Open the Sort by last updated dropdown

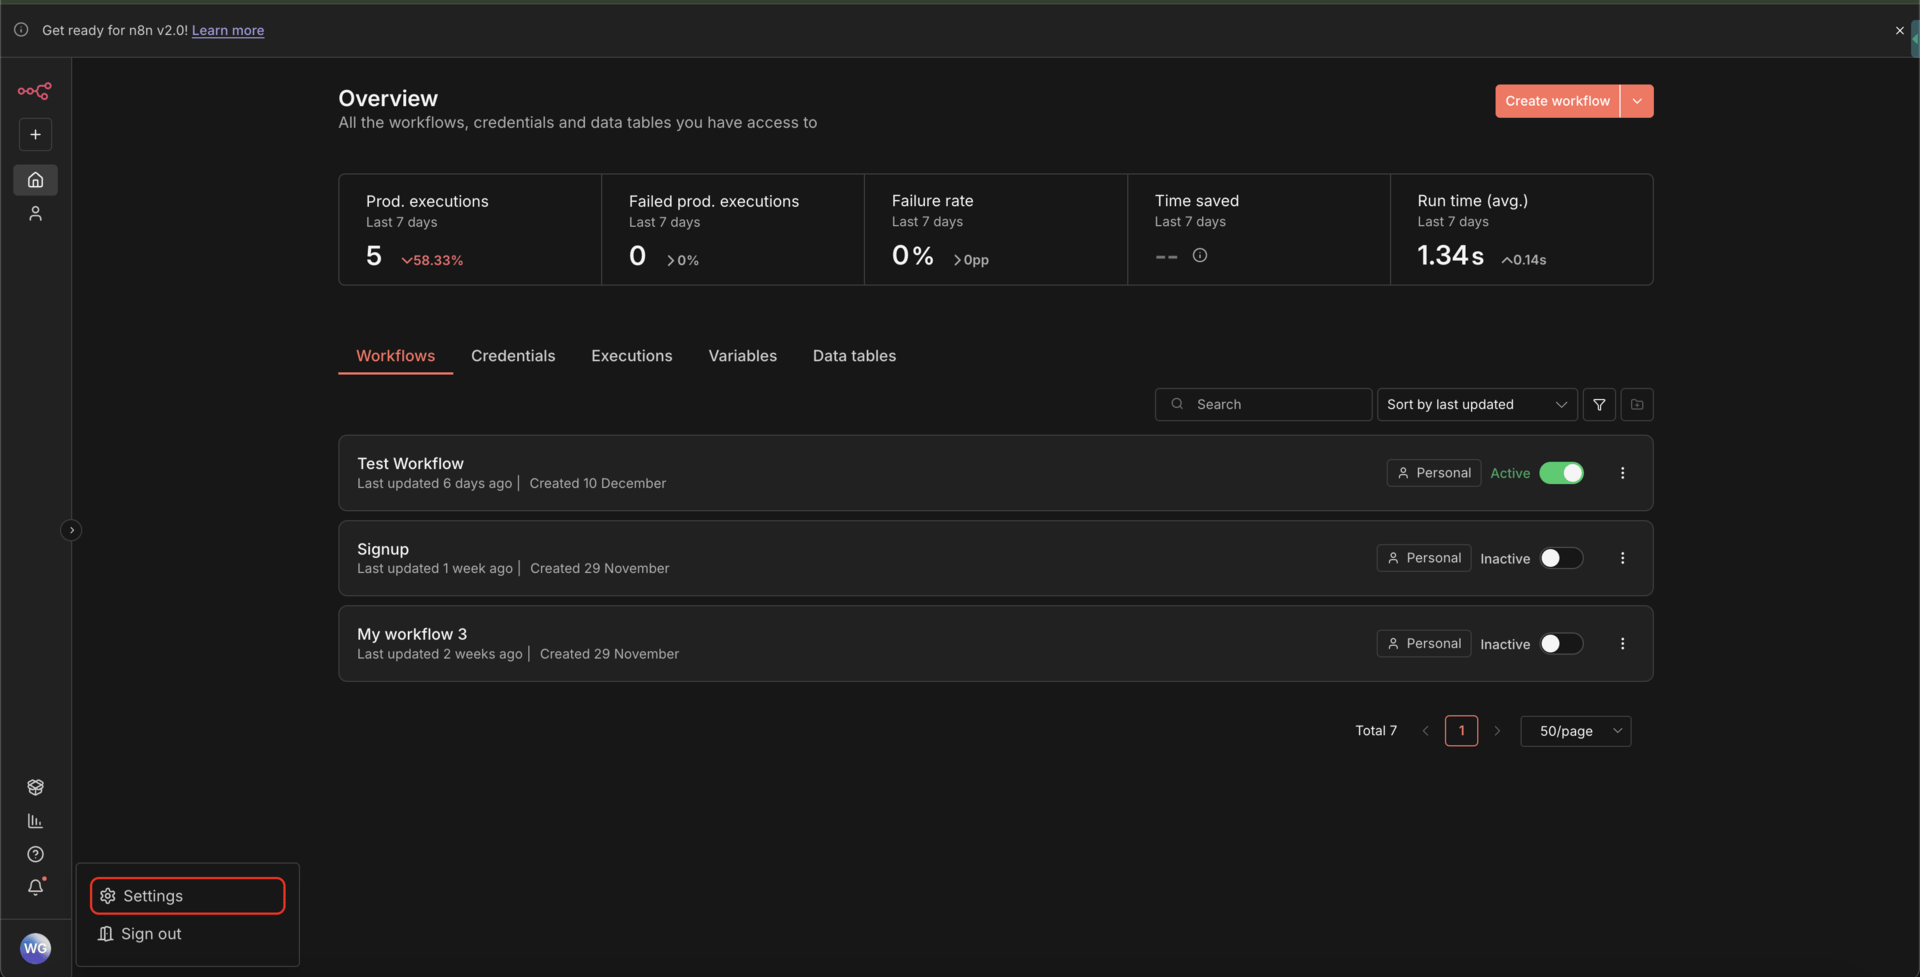[x=1476, y=404]
